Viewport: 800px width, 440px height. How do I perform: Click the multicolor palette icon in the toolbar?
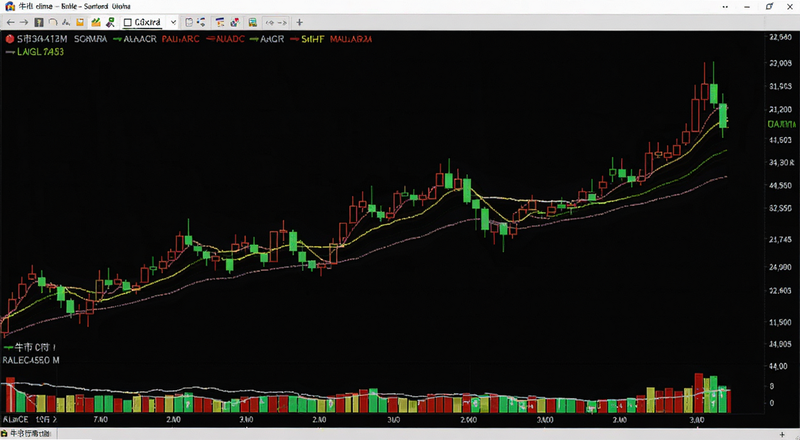click(235, 22)
